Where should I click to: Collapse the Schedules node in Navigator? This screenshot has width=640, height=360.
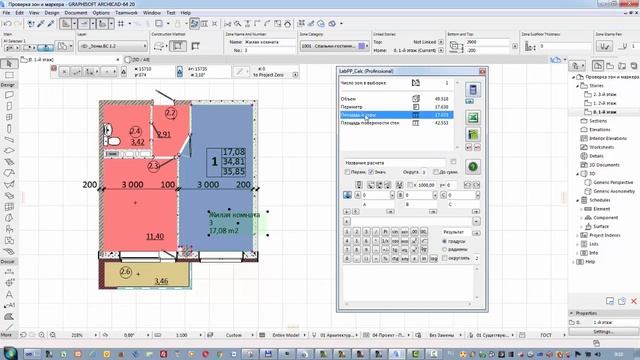pyautogui.click(x=578, y=200)
